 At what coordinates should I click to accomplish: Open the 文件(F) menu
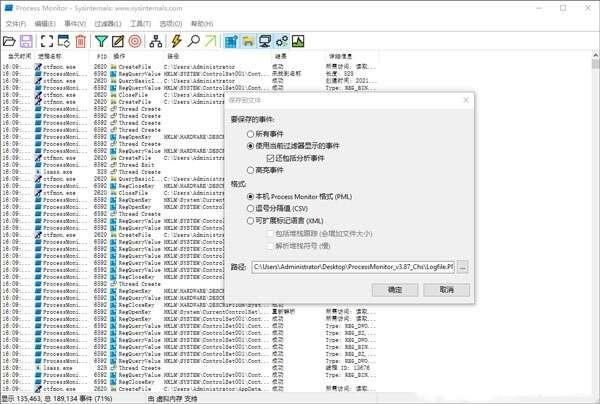(16, 23)
